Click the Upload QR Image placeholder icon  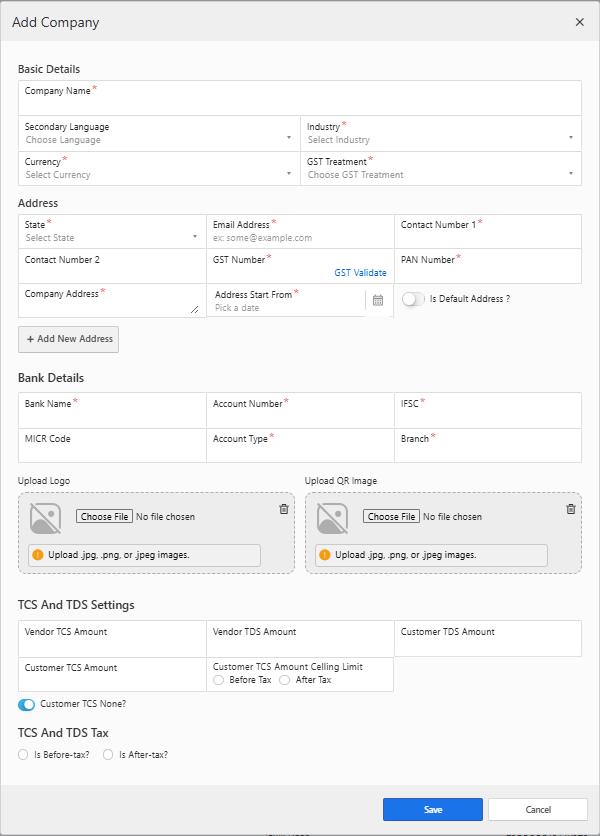point(333,517)
